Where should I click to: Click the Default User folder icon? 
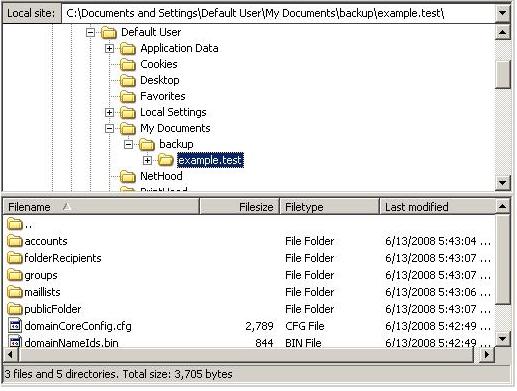tap(109, 33)
